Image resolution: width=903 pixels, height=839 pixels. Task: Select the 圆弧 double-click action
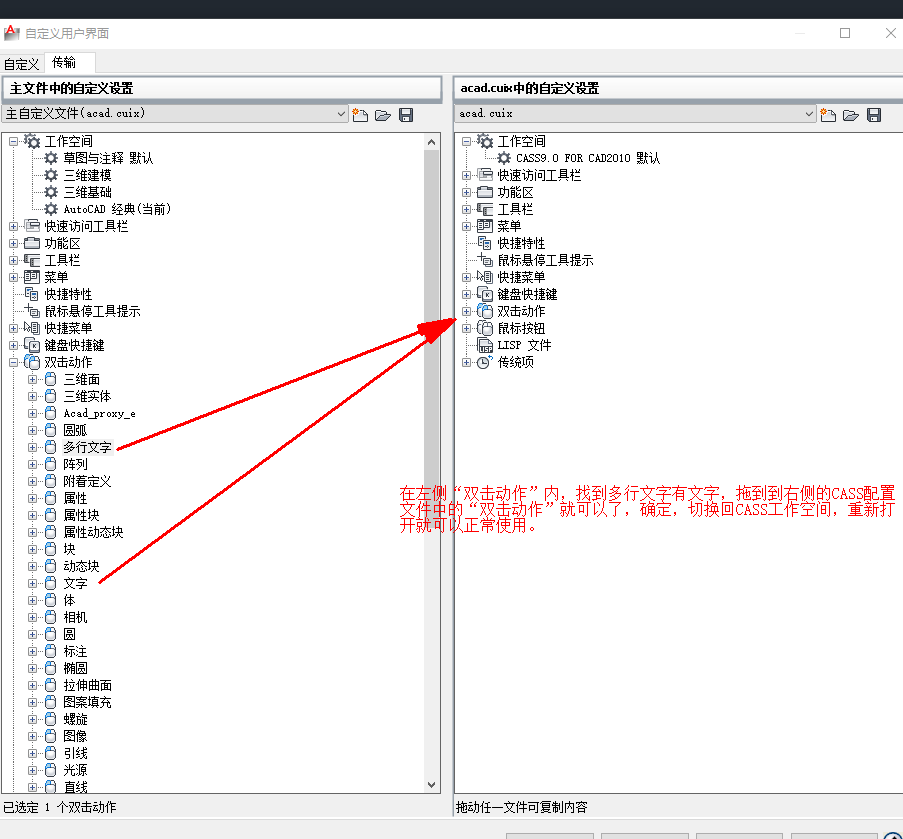pos(75,430)
